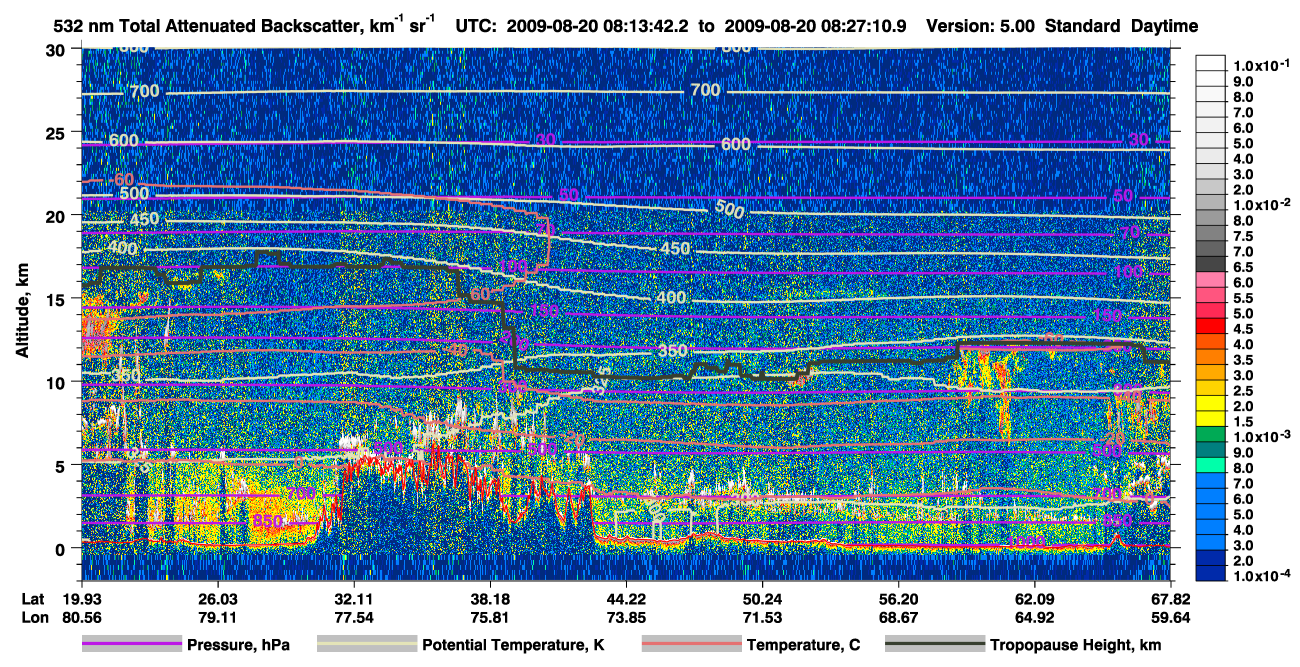Click latitude value 19.93
The image size is (1300, 667).
[81, 598]
